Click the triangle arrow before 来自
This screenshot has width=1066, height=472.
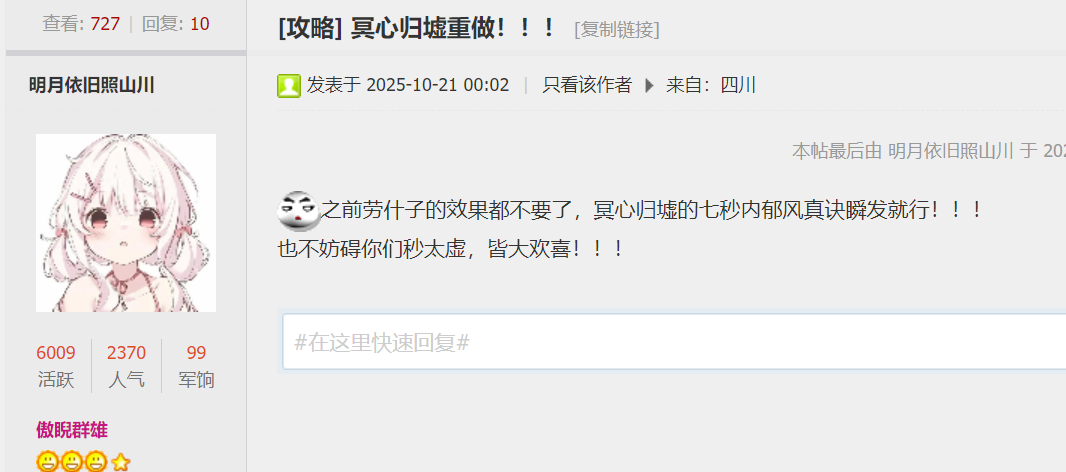click(649, 86)
